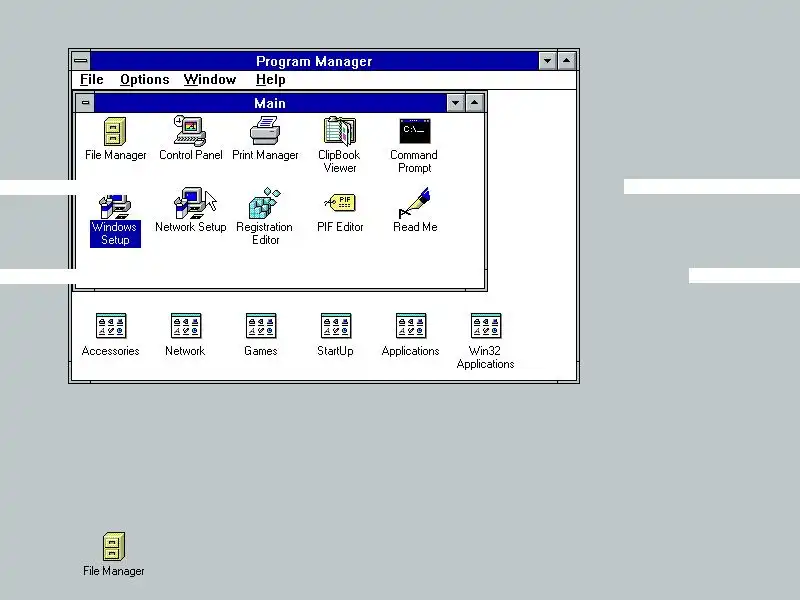Image resolution: width=800 pixels, height=600 pixels.
Task: Open the Help menu
Action: pos(270,80)
